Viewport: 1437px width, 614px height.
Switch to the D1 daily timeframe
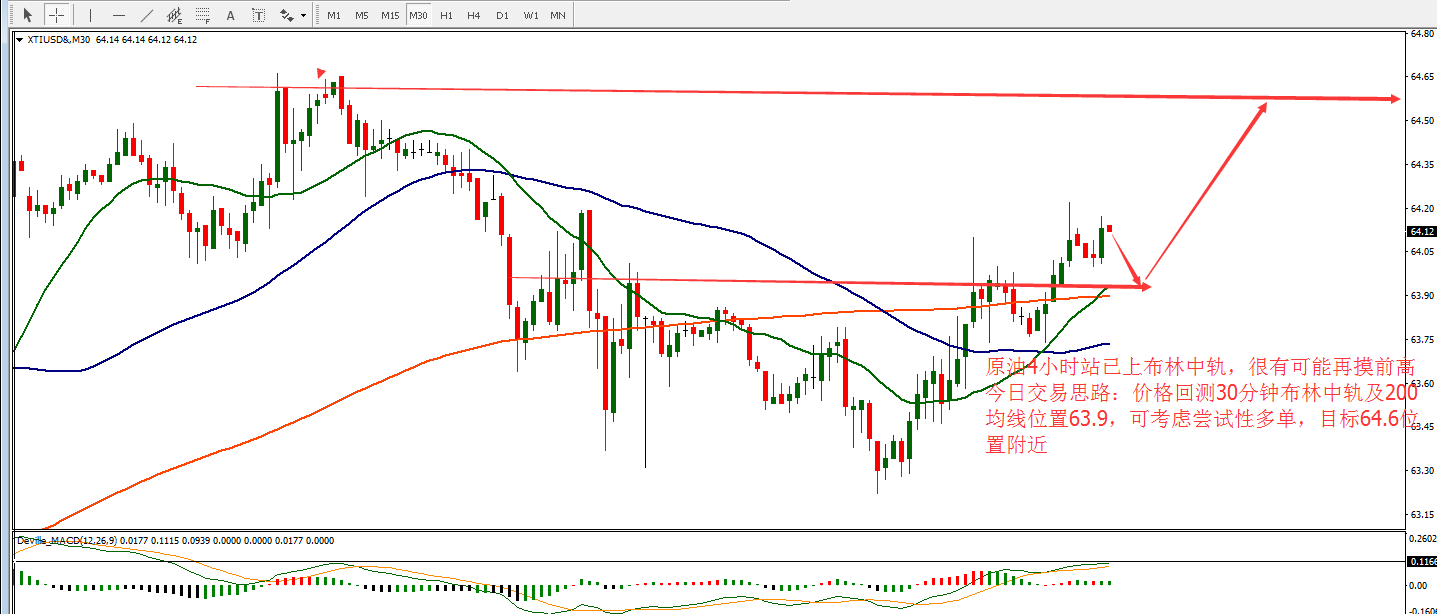coord(502,15)
